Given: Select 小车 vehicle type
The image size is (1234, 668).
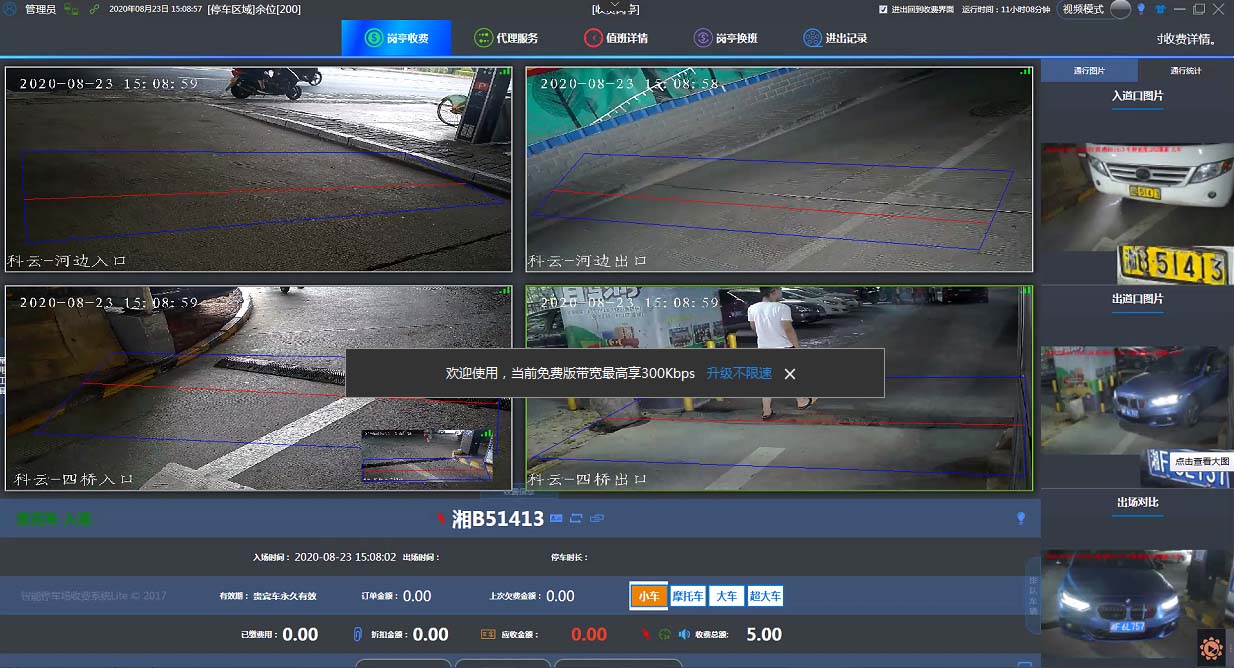Looking at the screenshot, I should (648, 596).
